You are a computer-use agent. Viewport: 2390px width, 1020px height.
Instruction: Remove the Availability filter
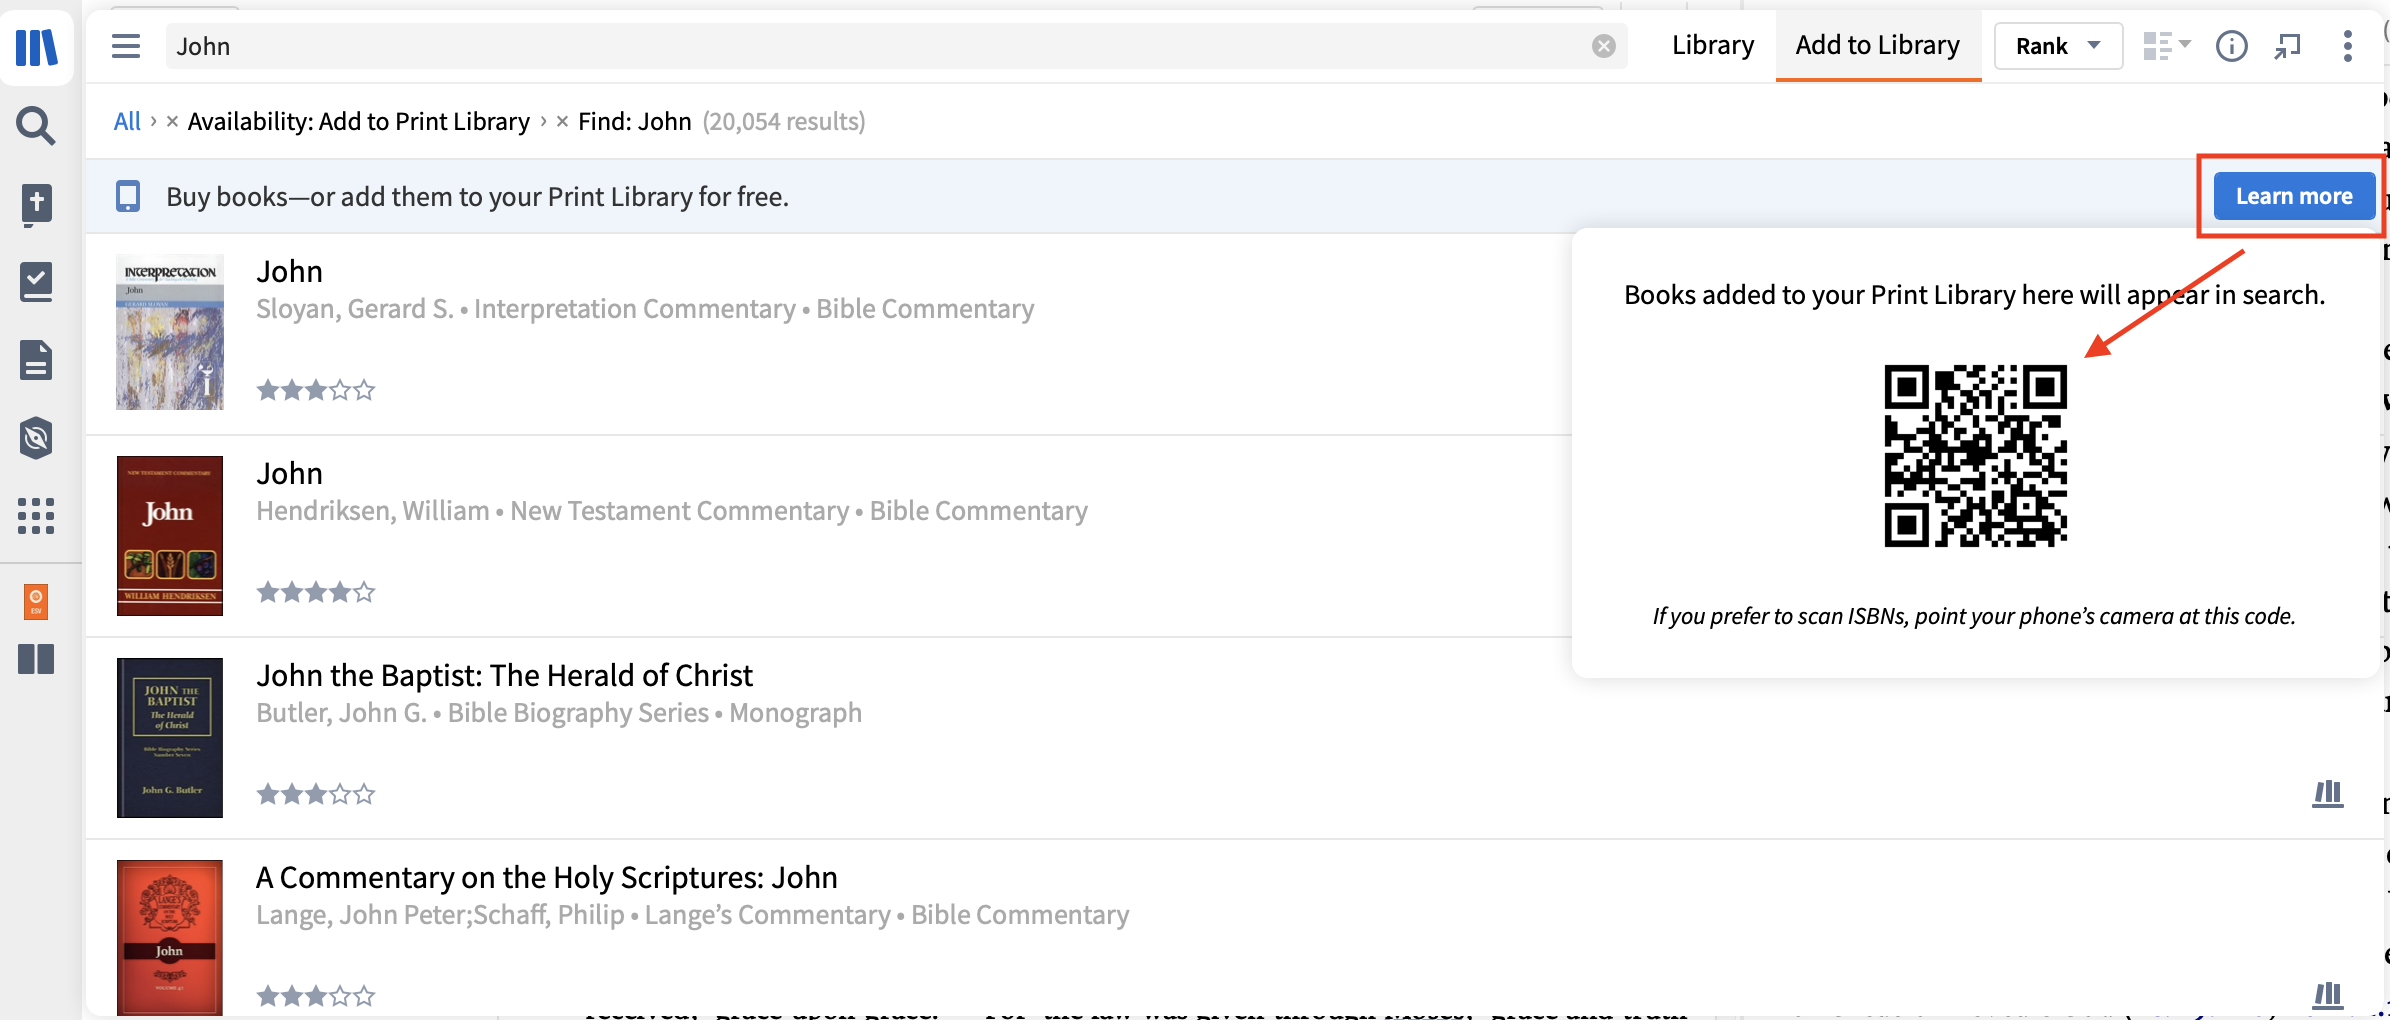(172, 121)
